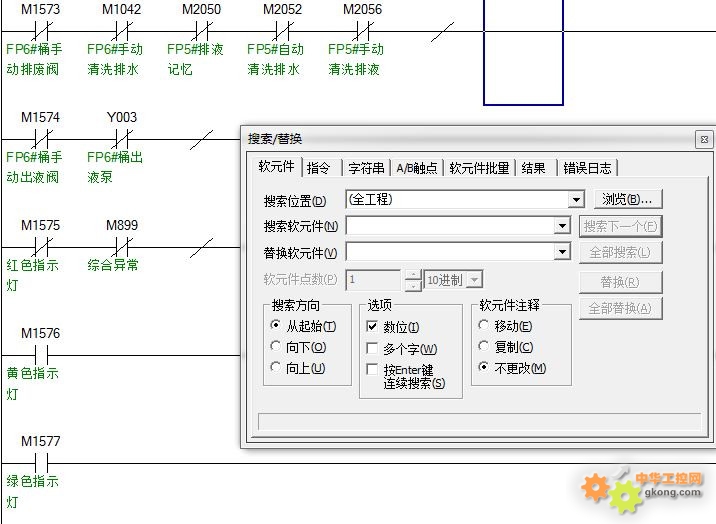
Task: Click the FP5#排液记忆 comment text
Action: click(195, 59)
